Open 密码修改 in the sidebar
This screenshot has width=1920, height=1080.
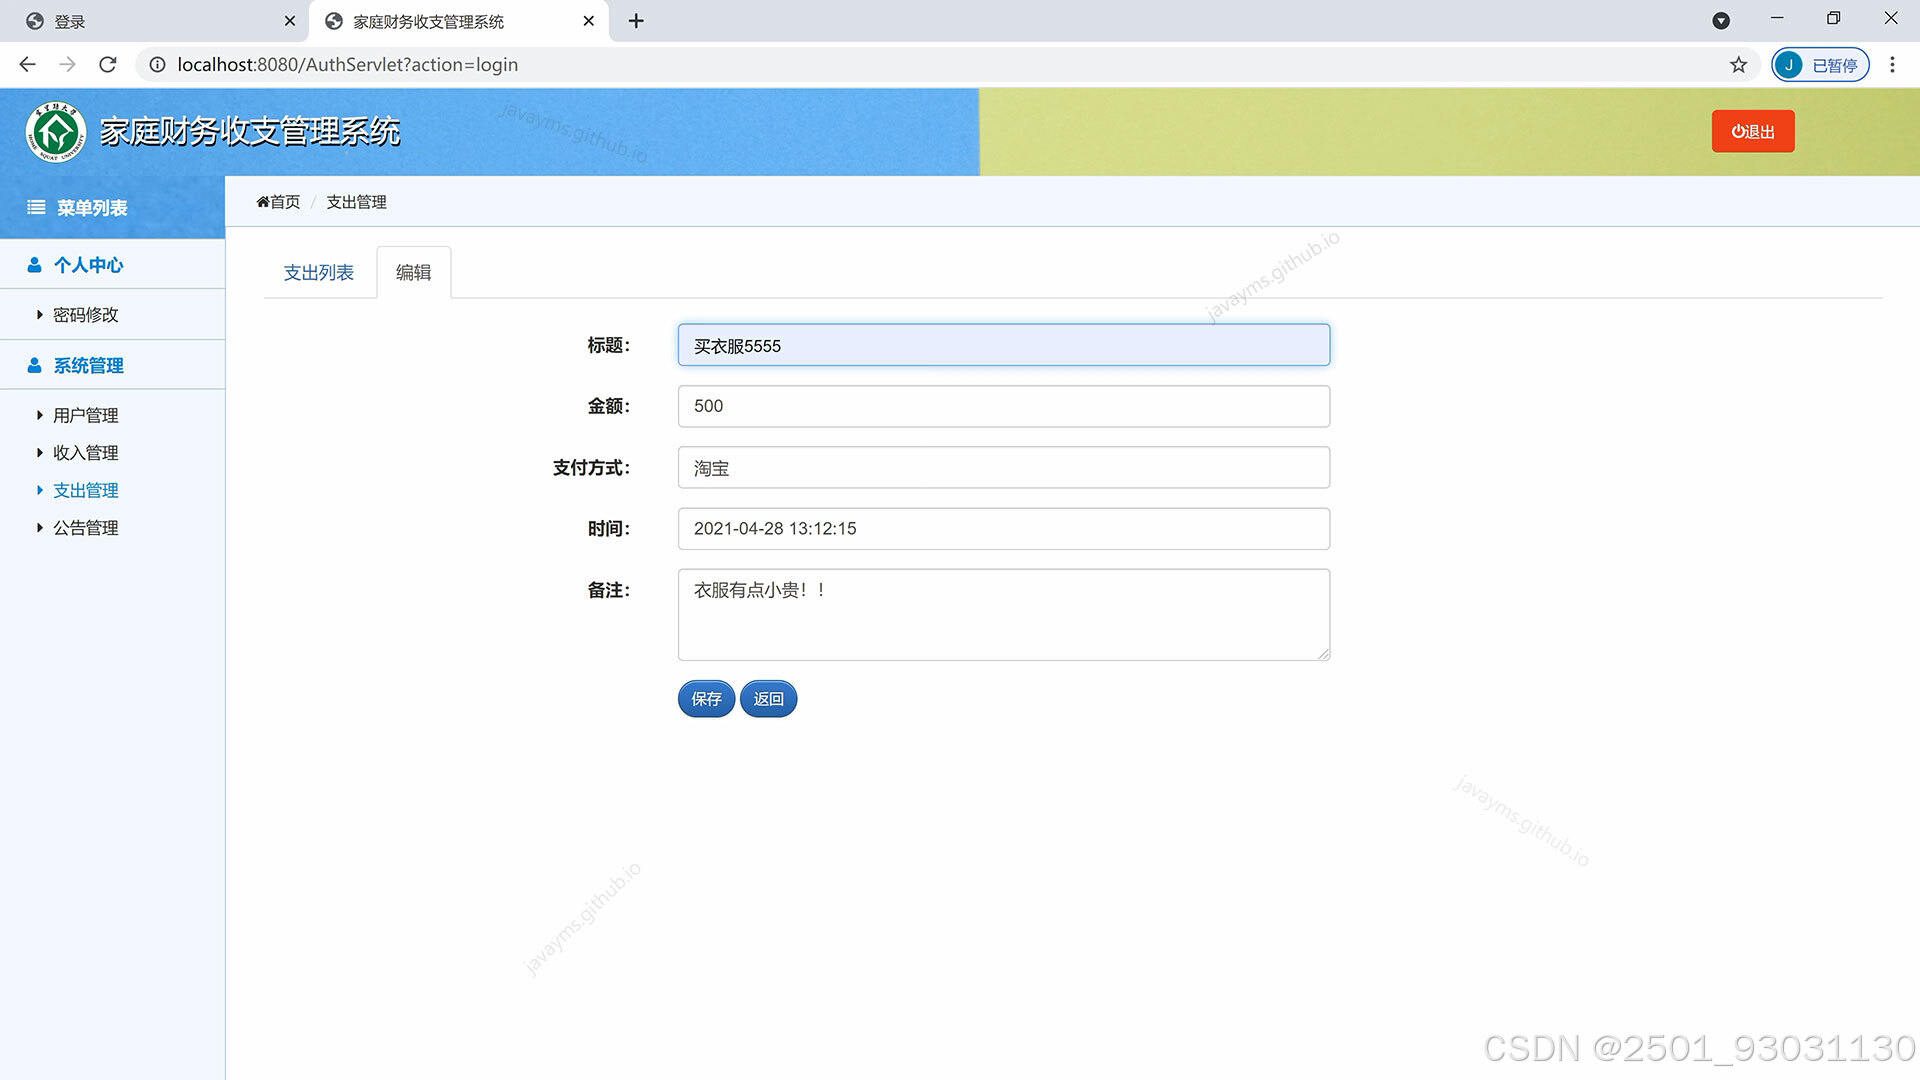(86, 315)
